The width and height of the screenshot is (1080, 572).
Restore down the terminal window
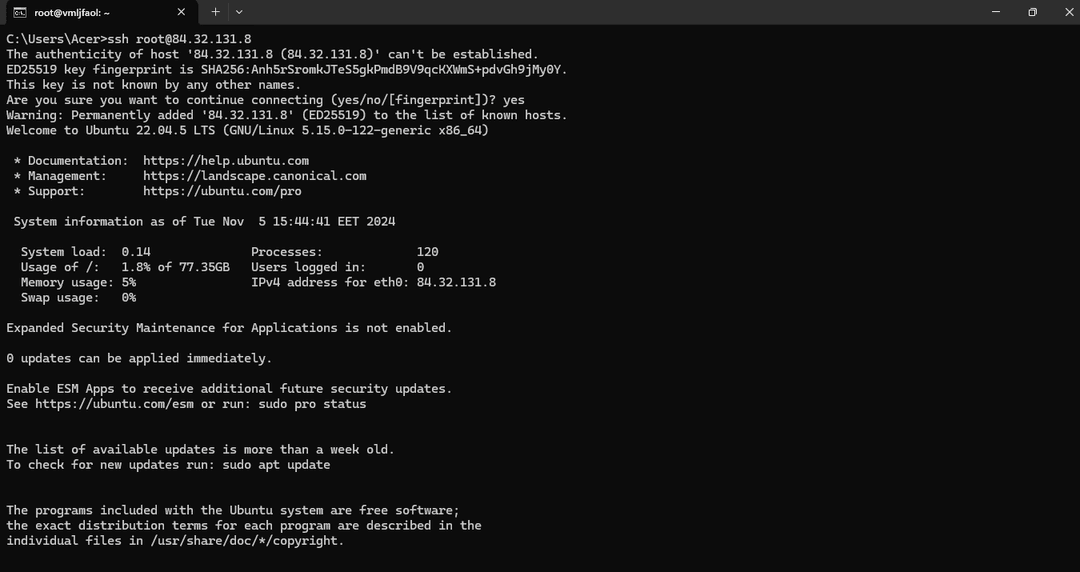pos(1032,12)
